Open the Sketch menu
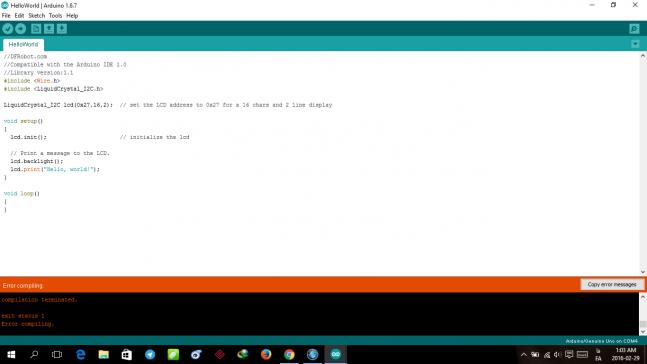The height and width of the screenshot is (364, 647). [x=36, y=16]
